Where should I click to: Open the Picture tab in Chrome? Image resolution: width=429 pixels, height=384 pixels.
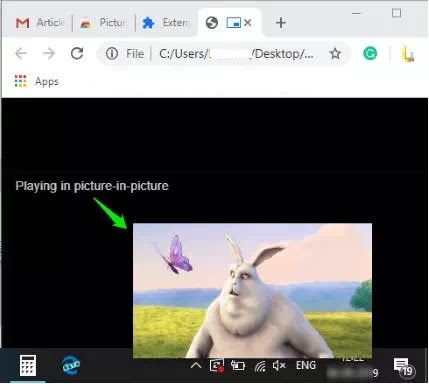(103, 23)
